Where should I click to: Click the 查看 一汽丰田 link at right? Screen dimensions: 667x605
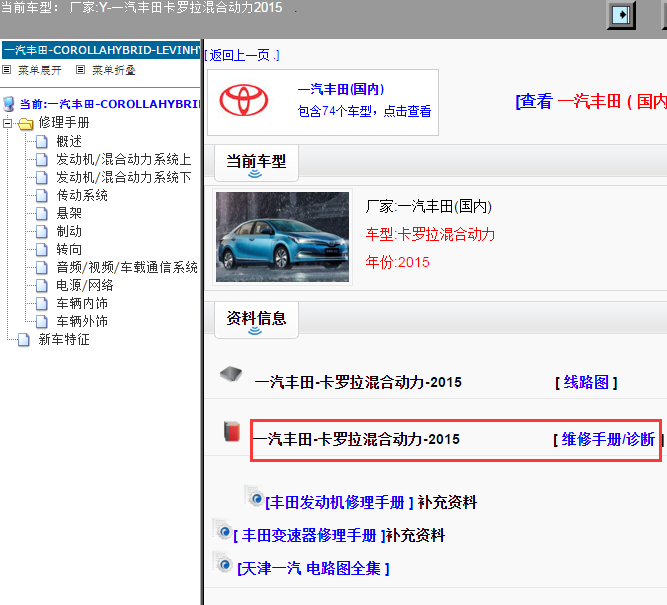pos(591,101)
